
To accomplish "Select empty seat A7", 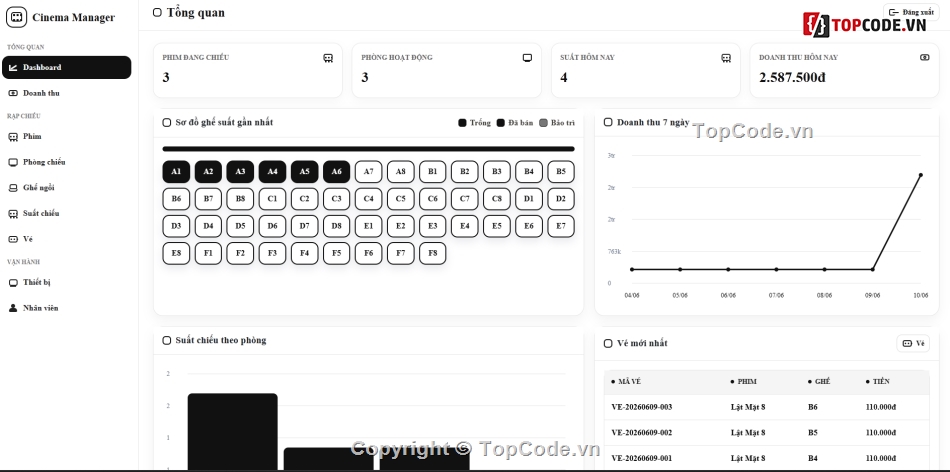I will pos(368,171).
